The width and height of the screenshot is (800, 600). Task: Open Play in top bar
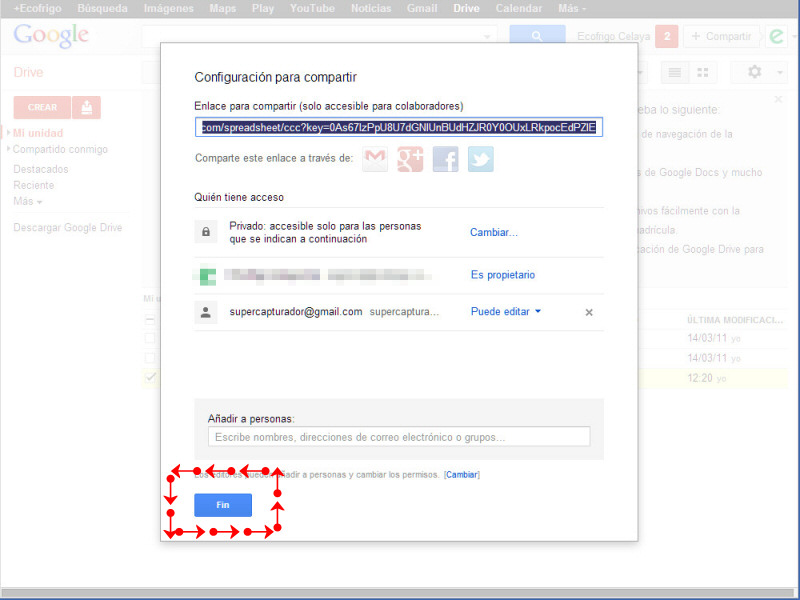point(263,9)
